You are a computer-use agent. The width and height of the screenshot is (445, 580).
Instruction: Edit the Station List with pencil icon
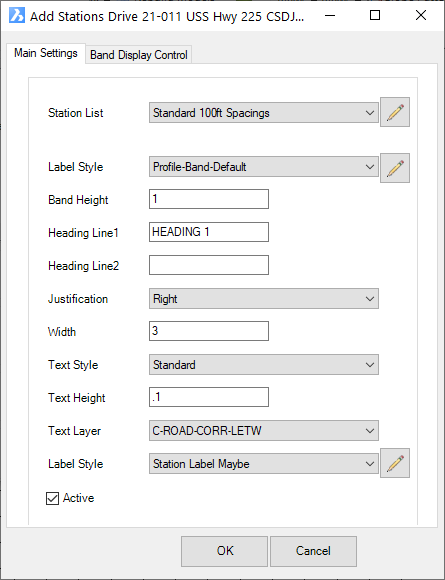pyautogui.click(x=395, y=112)
